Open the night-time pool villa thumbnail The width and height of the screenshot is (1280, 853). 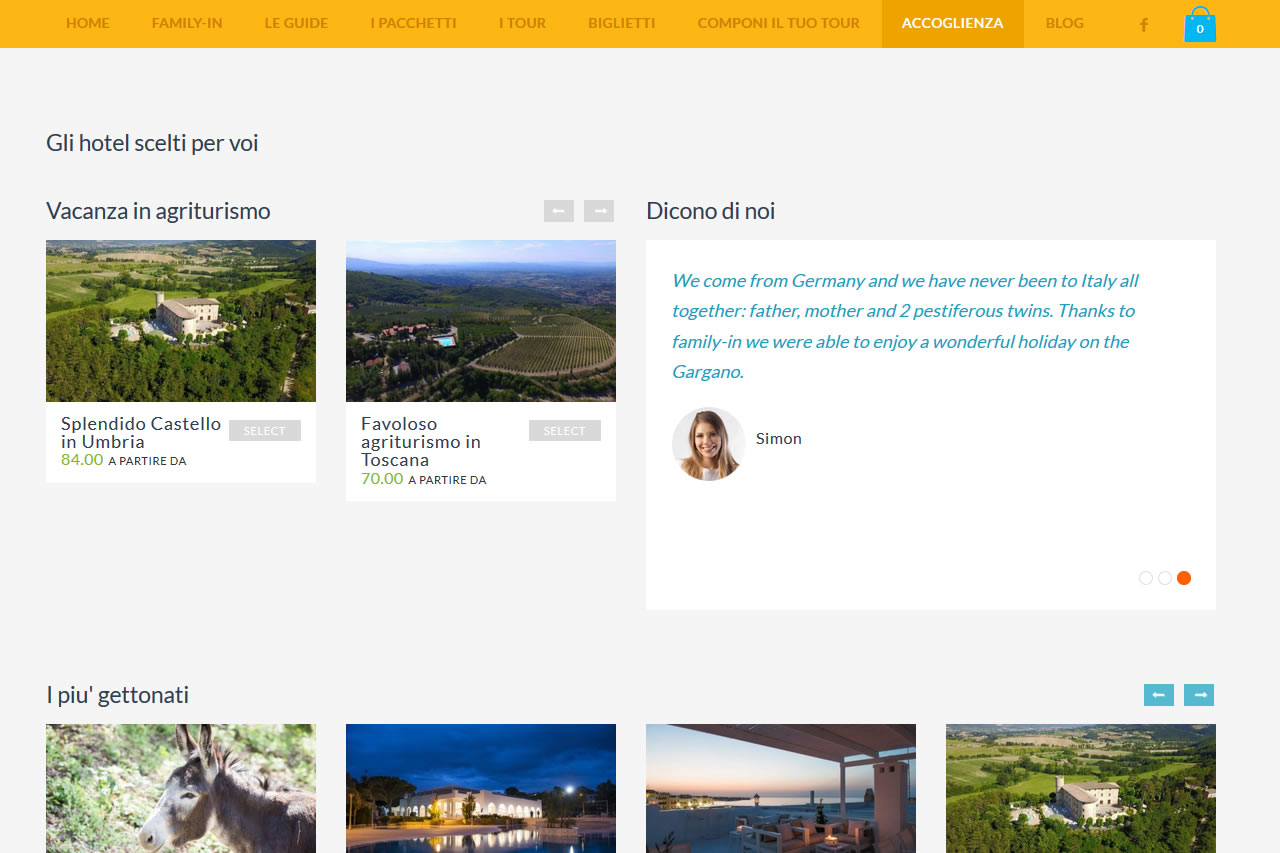(481, 788)
